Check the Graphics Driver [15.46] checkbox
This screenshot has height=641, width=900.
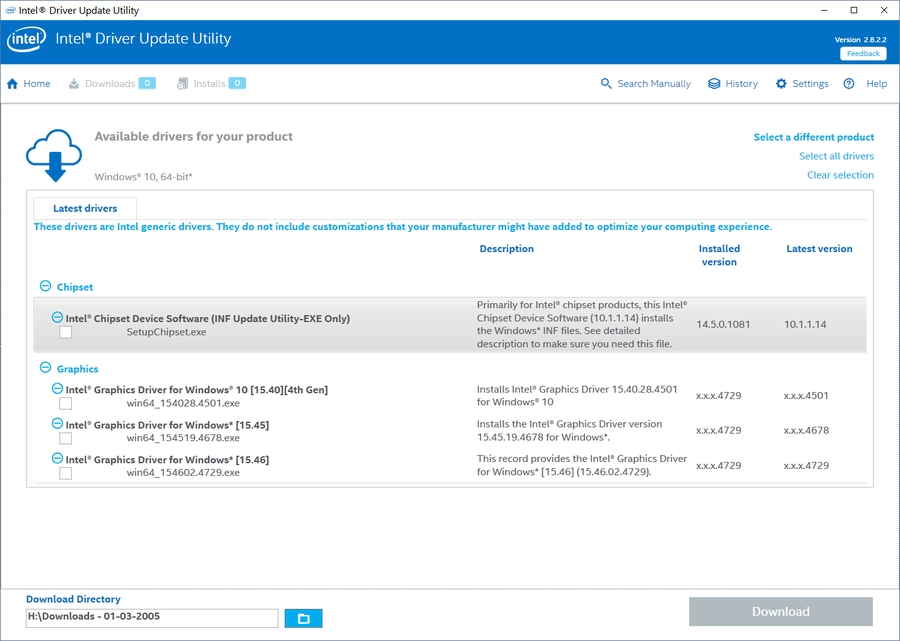coord(66,473)
